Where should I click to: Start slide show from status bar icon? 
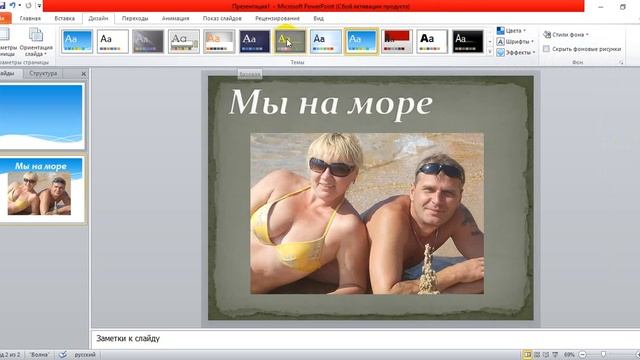[x=555, y=355]
